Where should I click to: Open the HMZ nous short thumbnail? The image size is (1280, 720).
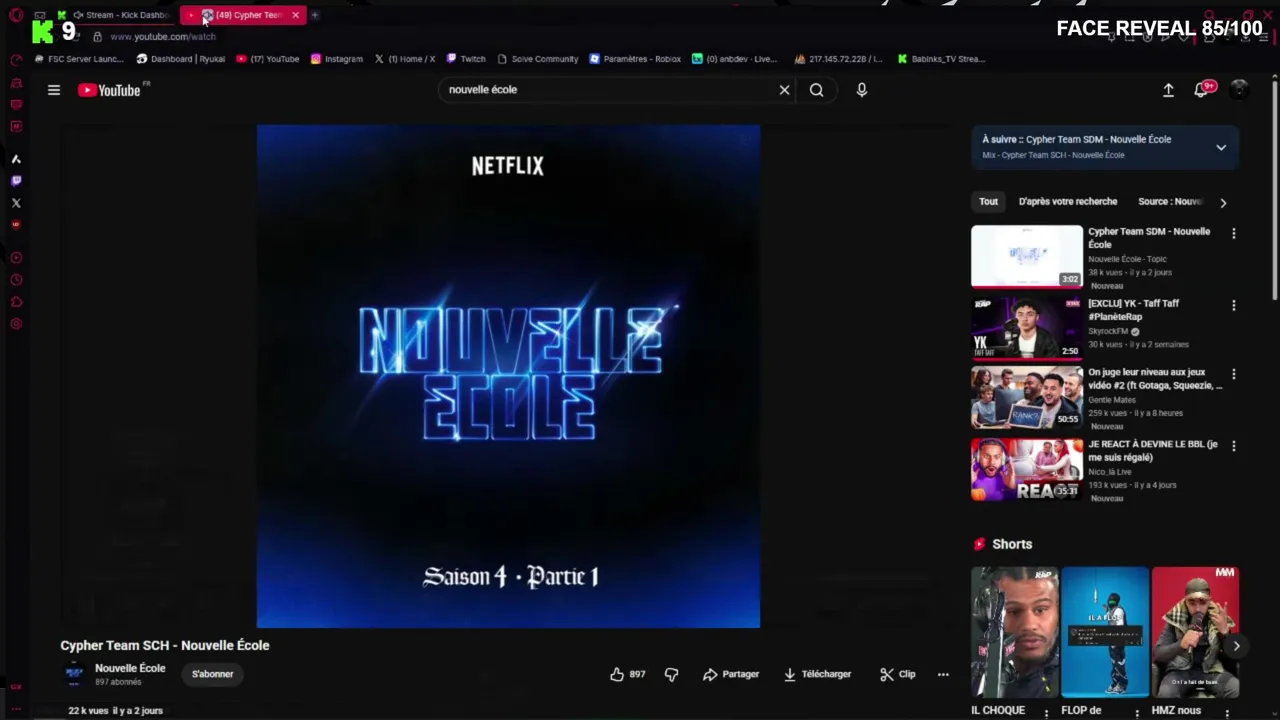(x=1195, y=632)
